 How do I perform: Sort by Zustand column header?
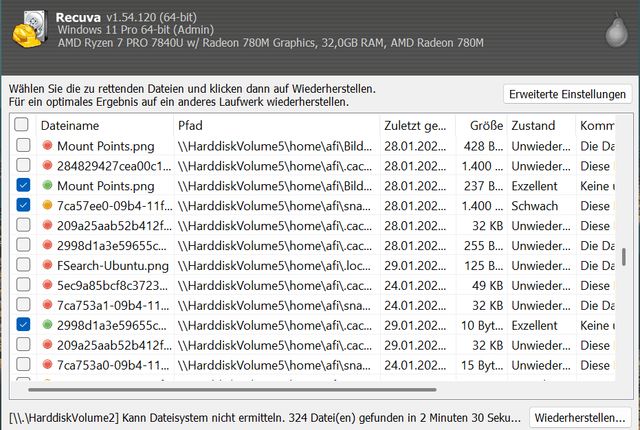coord(540,126)
